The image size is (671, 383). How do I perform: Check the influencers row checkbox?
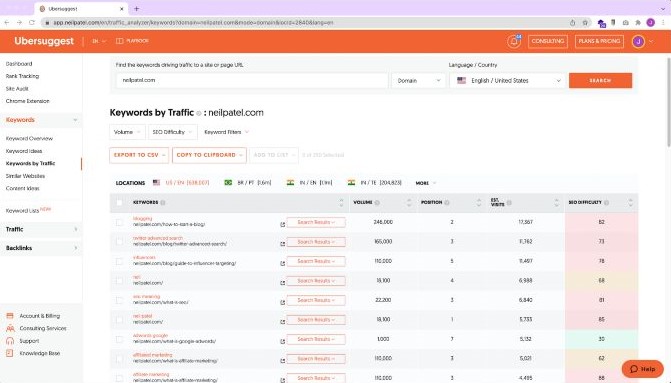pyautogui.click(x=119, y=261)
